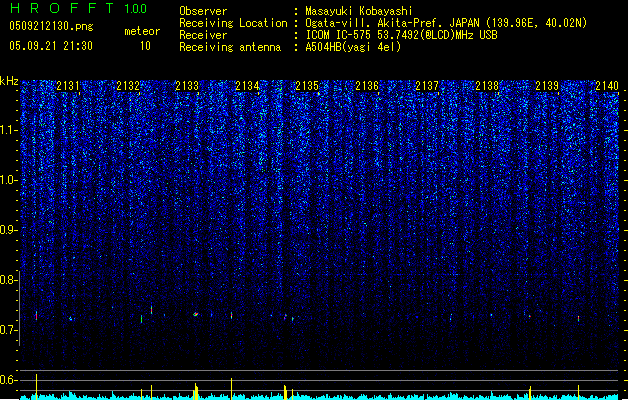Click the Receiving Location label
The height and width of the screenshot is (400, 629).
(233, 23)
